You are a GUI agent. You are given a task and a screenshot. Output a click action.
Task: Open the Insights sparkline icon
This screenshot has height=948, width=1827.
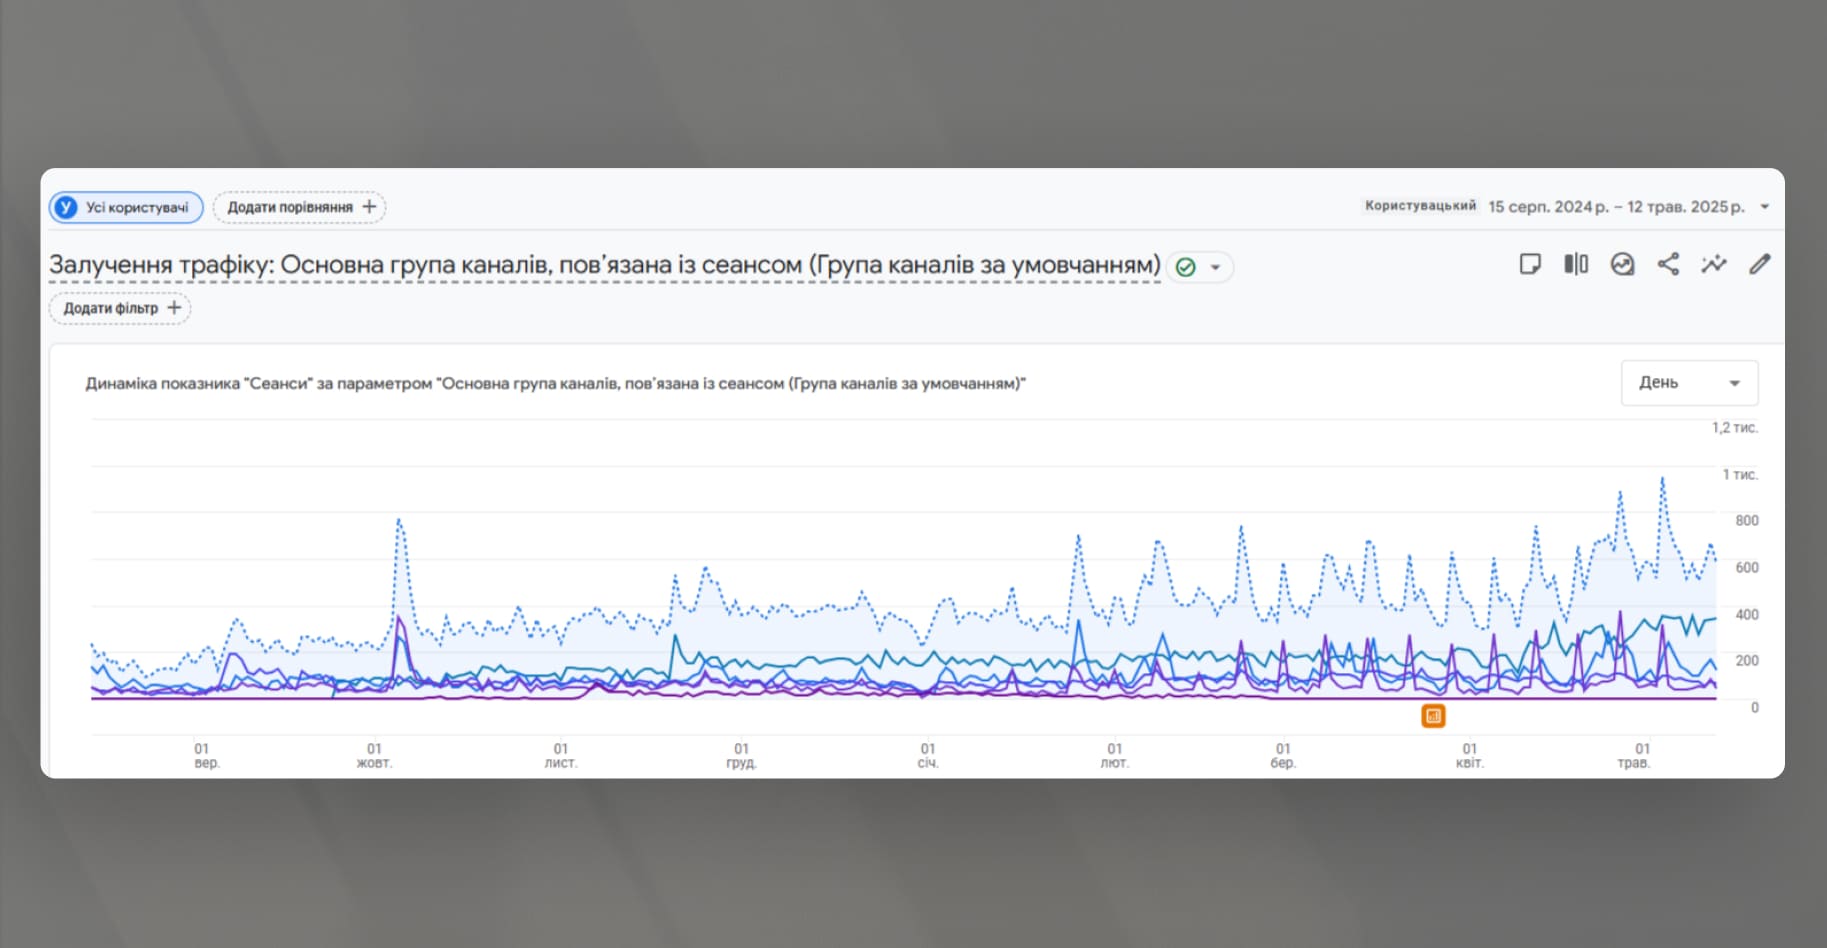(x=1714, y=264)
